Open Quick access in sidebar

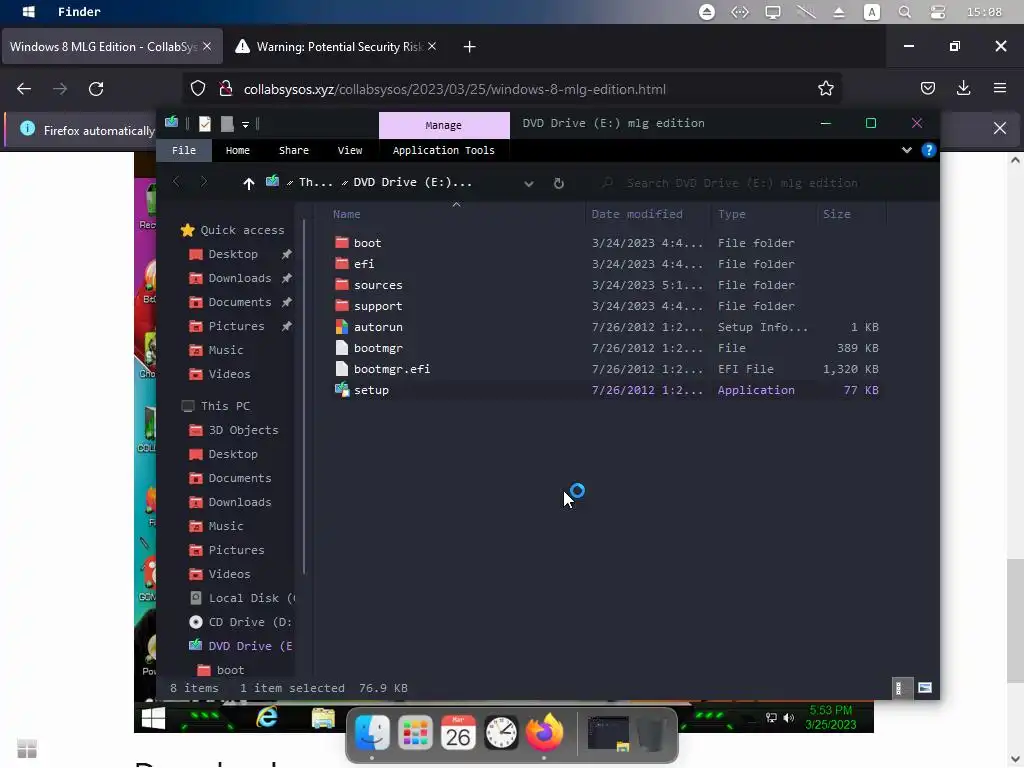tap(233, 231)
